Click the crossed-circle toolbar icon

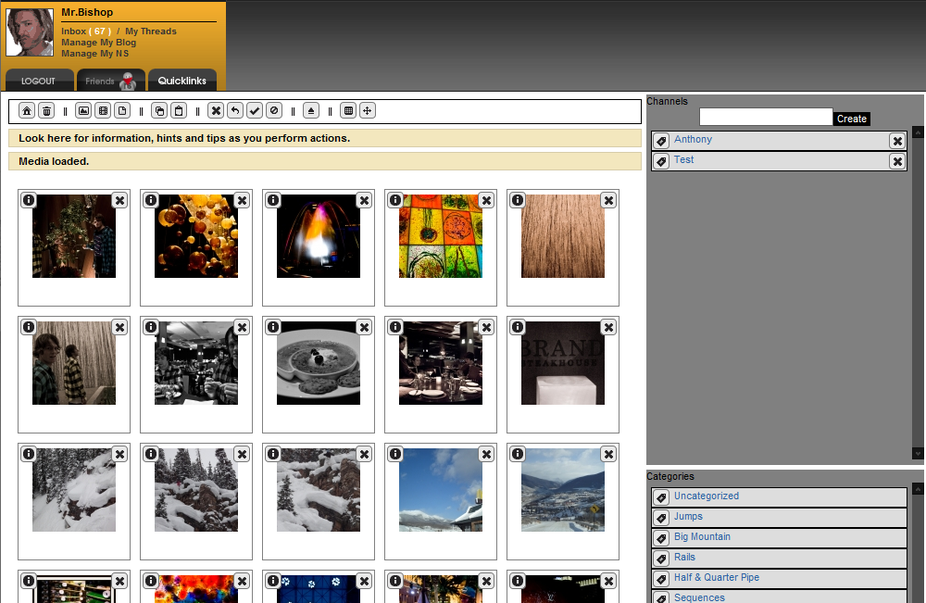click(274, 110)
